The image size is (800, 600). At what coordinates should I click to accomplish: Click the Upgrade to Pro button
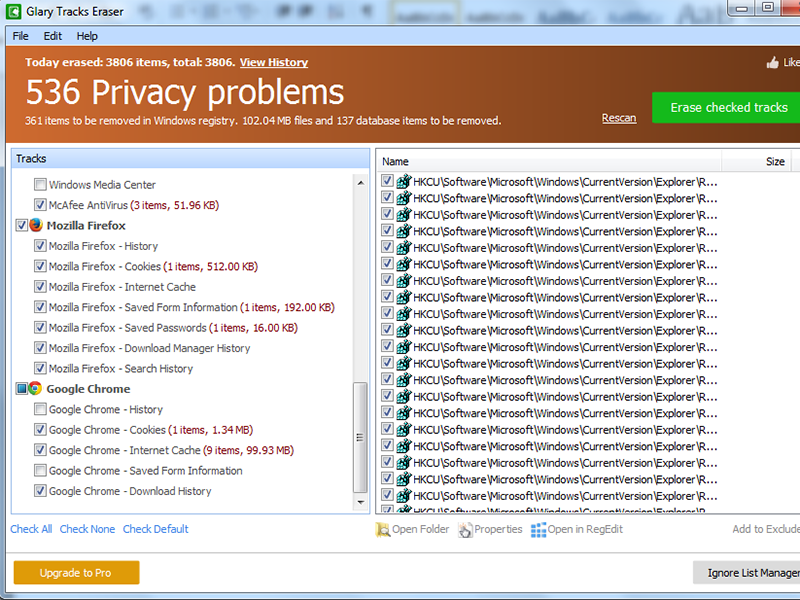point(76,572)
